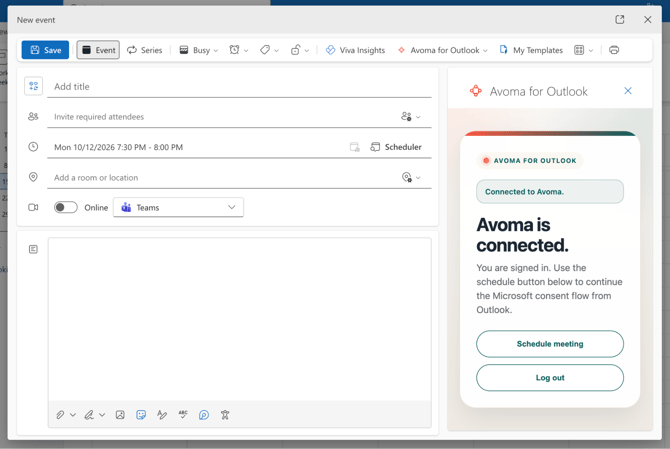Click the emoji picker icon beside the title
Image resolution: width=670 pixels, height=449 pixels.
pos(33,86)
